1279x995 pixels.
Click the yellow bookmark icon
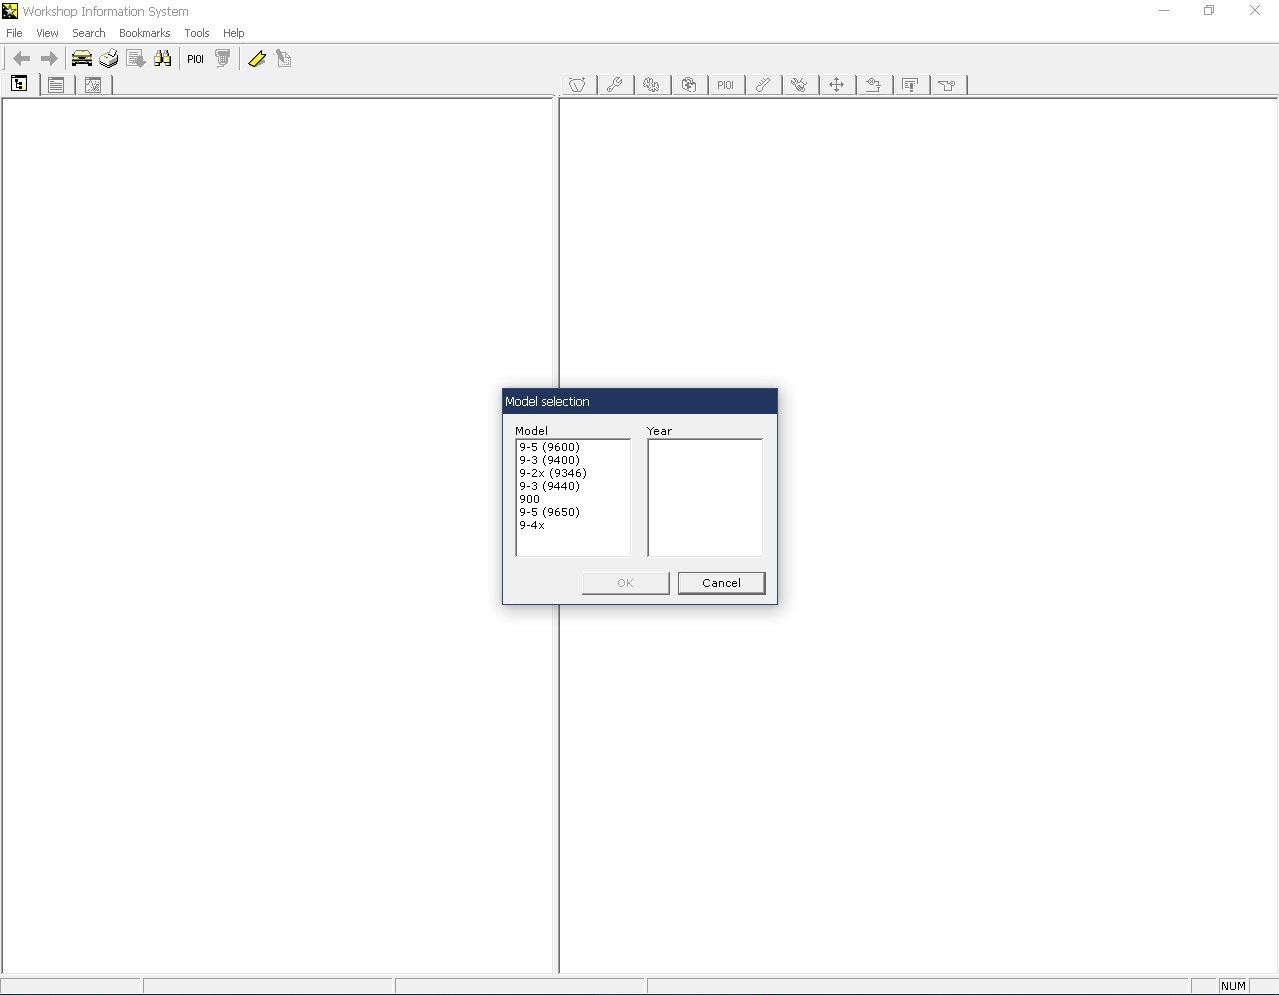click(x=257, y=59)
